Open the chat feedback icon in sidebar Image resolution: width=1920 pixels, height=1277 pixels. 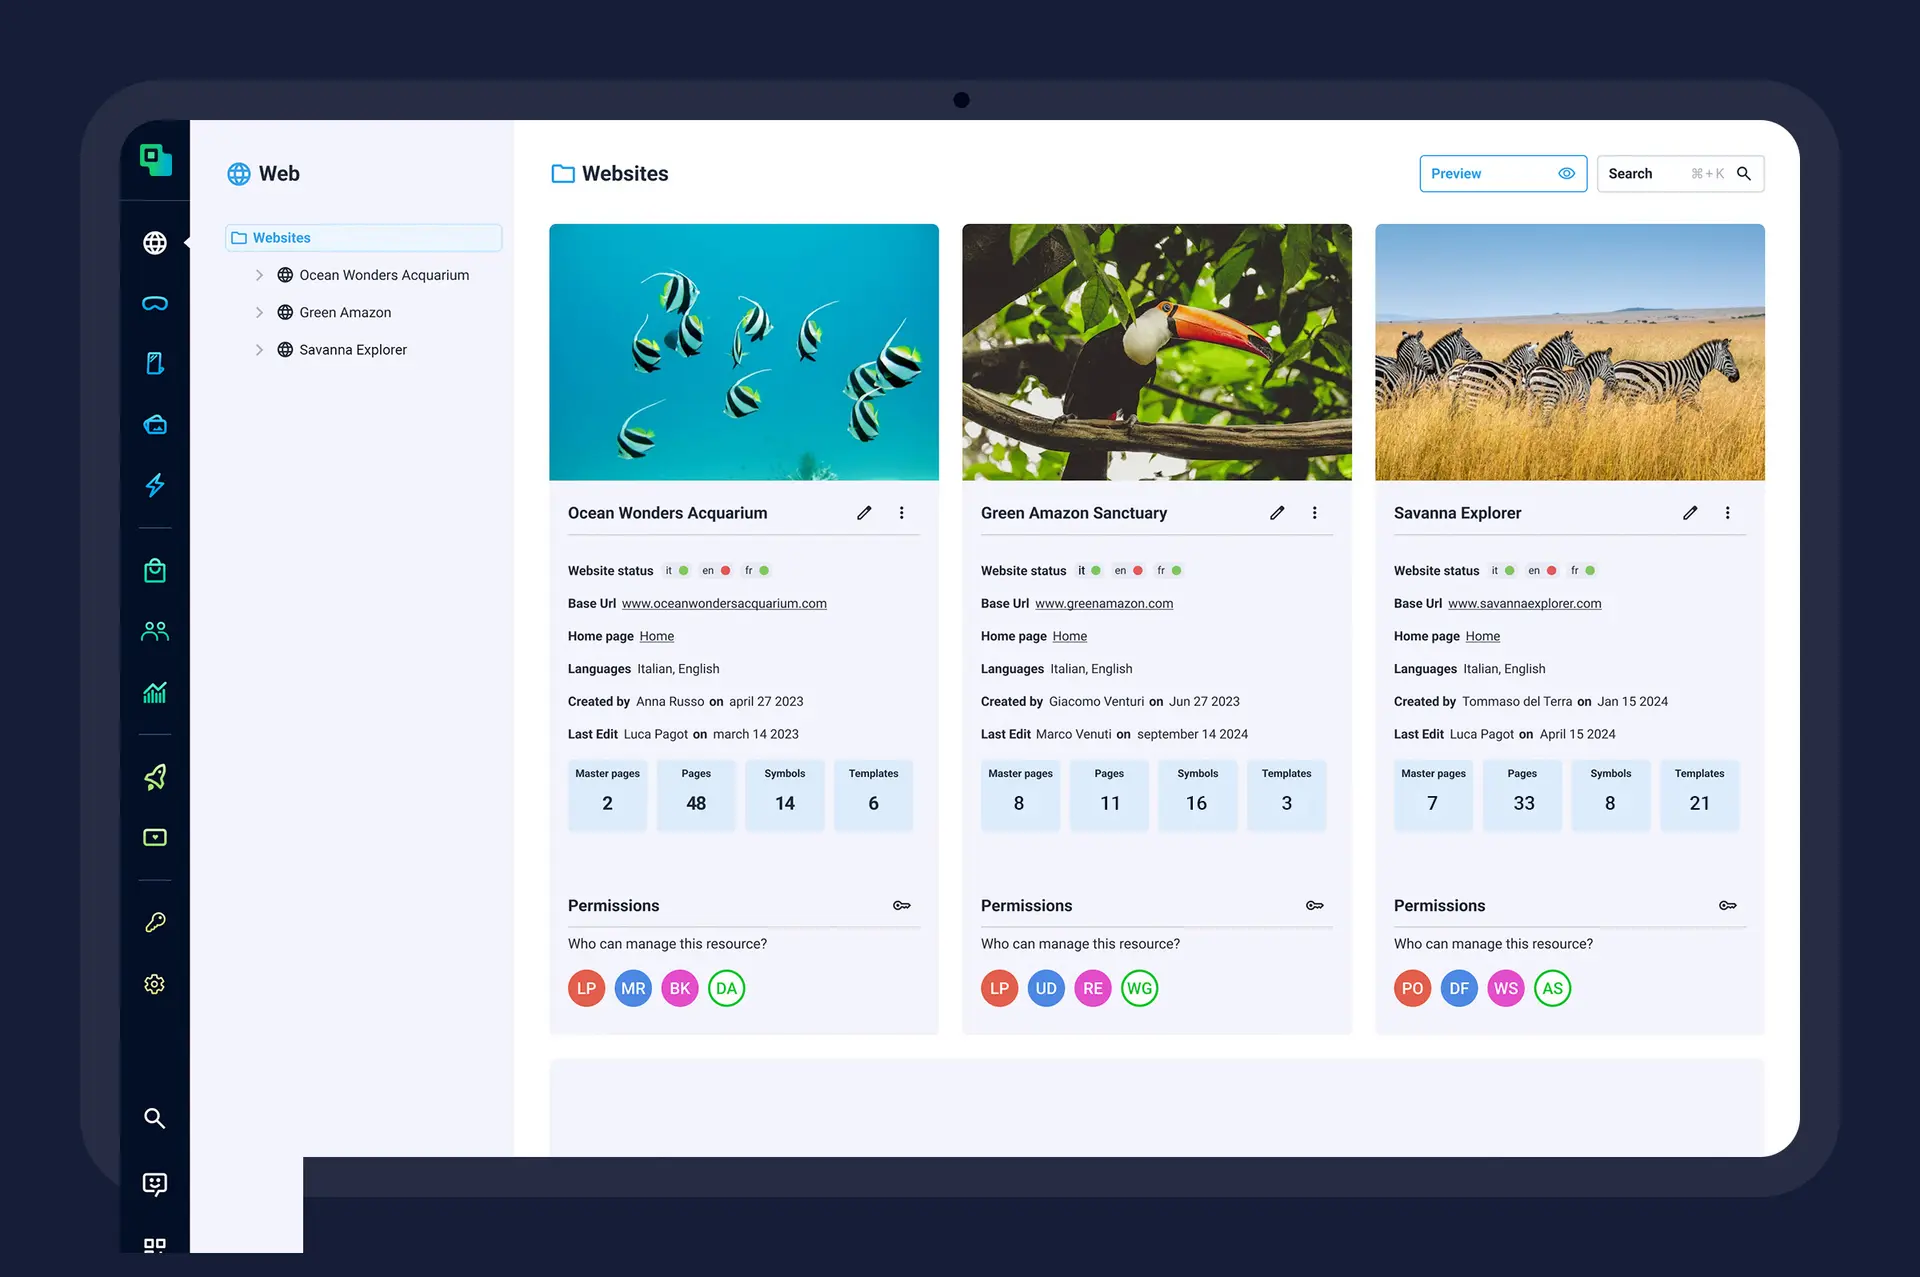coord(155,1184)
